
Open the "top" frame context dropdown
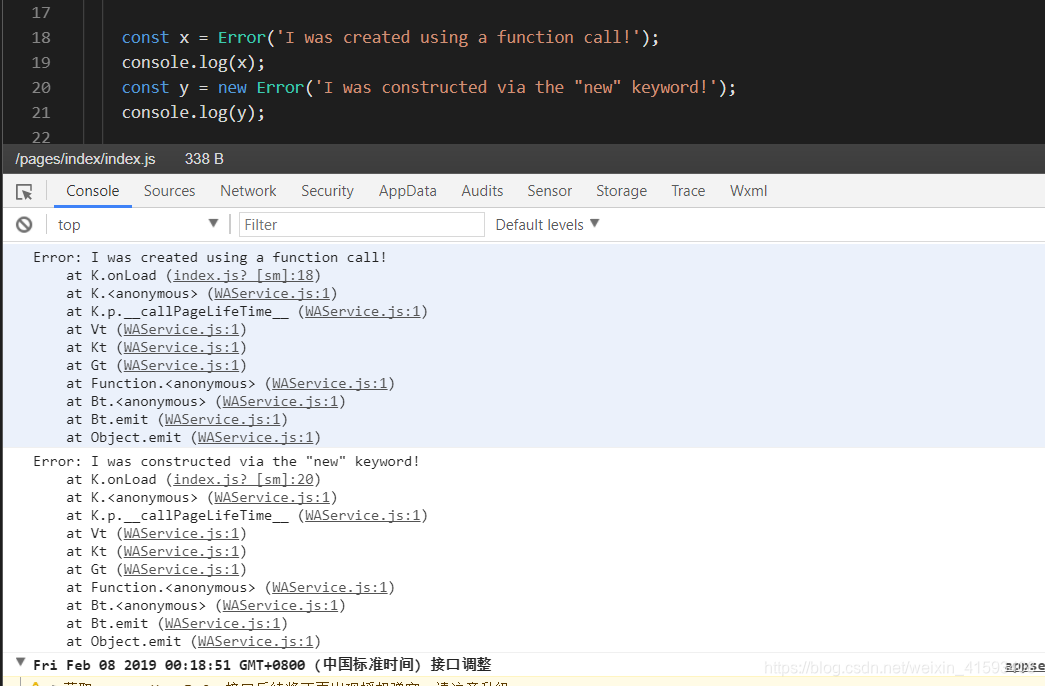pos(137,224)
